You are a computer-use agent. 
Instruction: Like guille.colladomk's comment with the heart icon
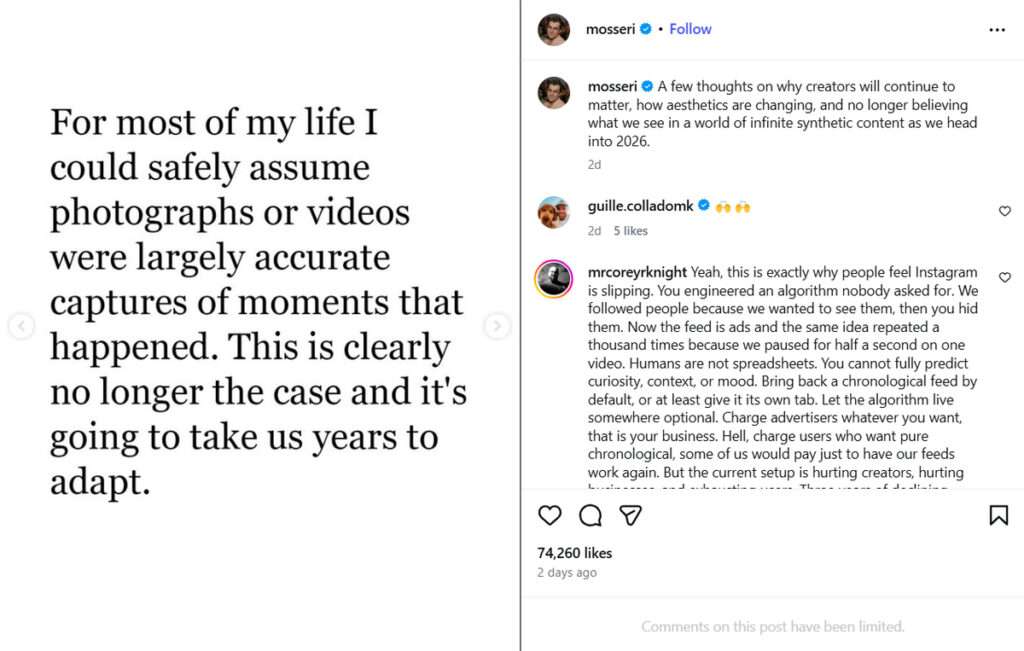(1004, 211)
